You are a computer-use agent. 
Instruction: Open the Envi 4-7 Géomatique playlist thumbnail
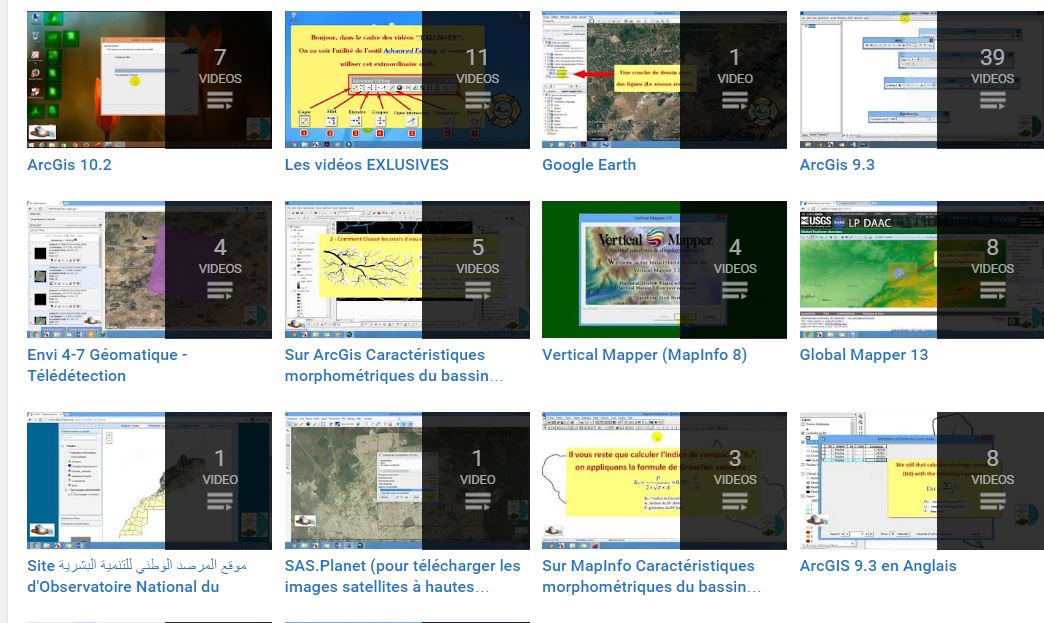(x=149, y=270)
